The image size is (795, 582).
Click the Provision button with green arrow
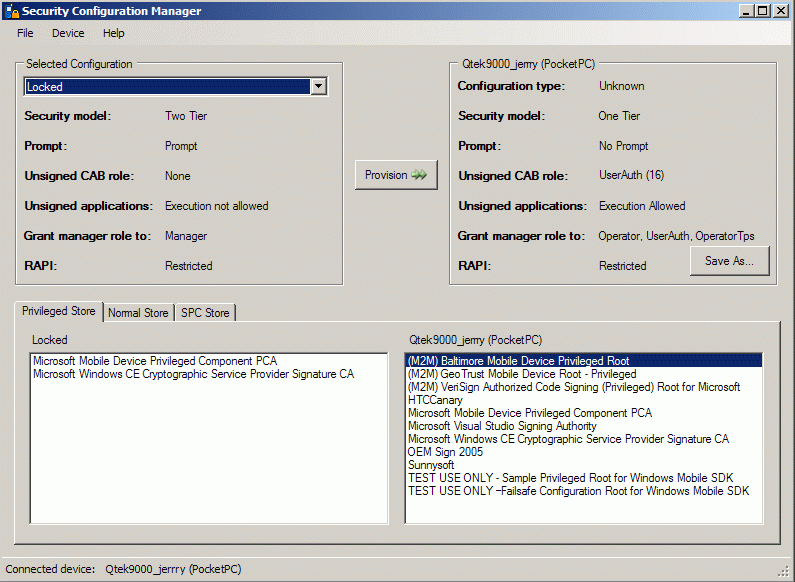tap(396, 175)
